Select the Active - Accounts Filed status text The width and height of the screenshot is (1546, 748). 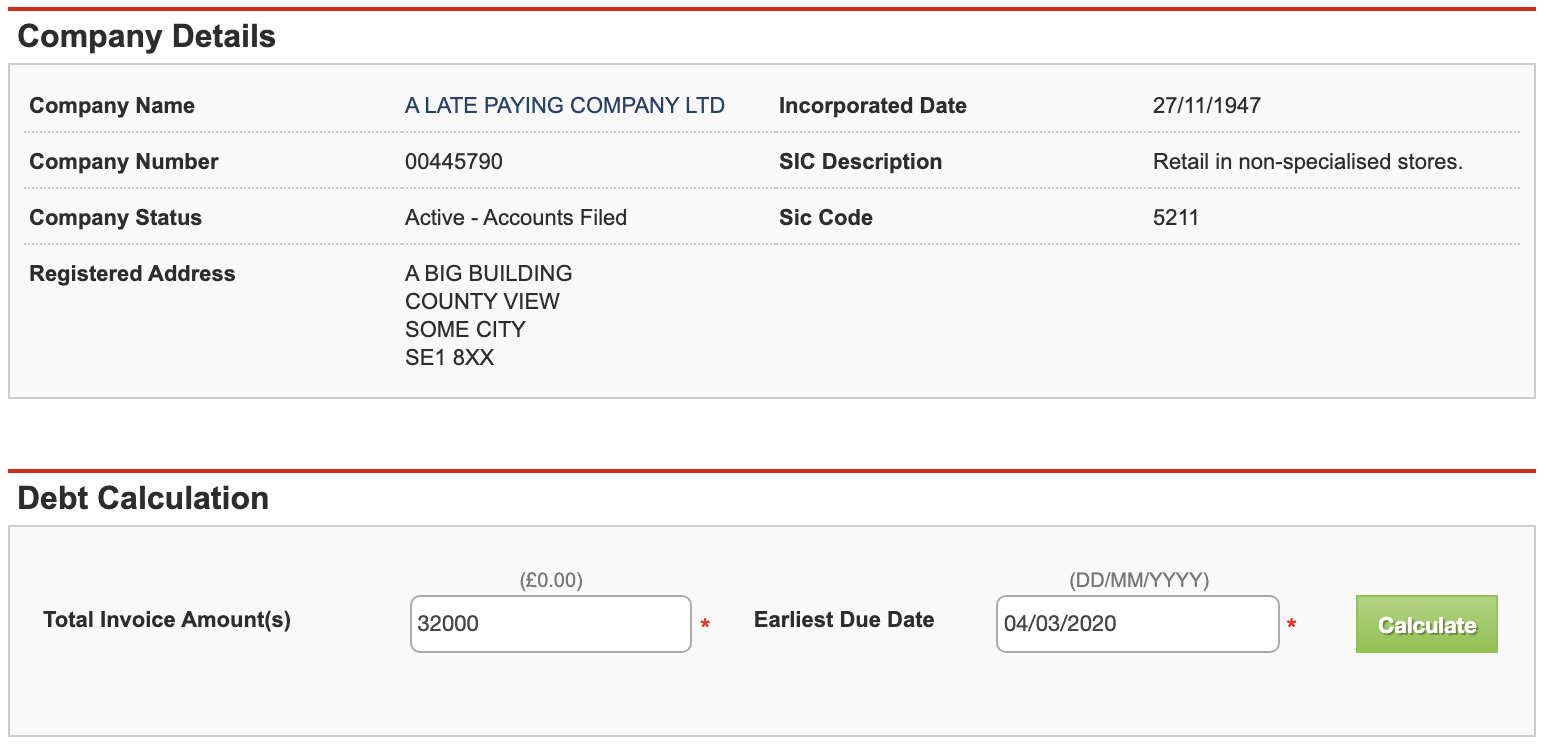coord(516,218)
